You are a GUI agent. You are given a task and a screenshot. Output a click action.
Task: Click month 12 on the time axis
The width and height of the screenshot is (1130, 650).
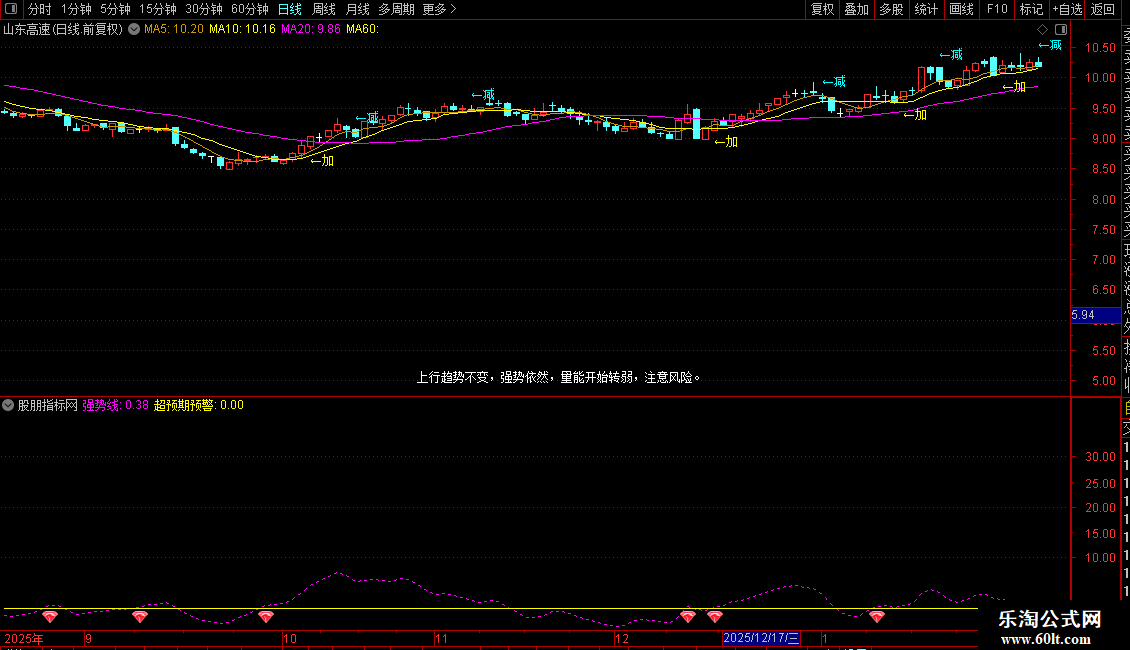621,638
